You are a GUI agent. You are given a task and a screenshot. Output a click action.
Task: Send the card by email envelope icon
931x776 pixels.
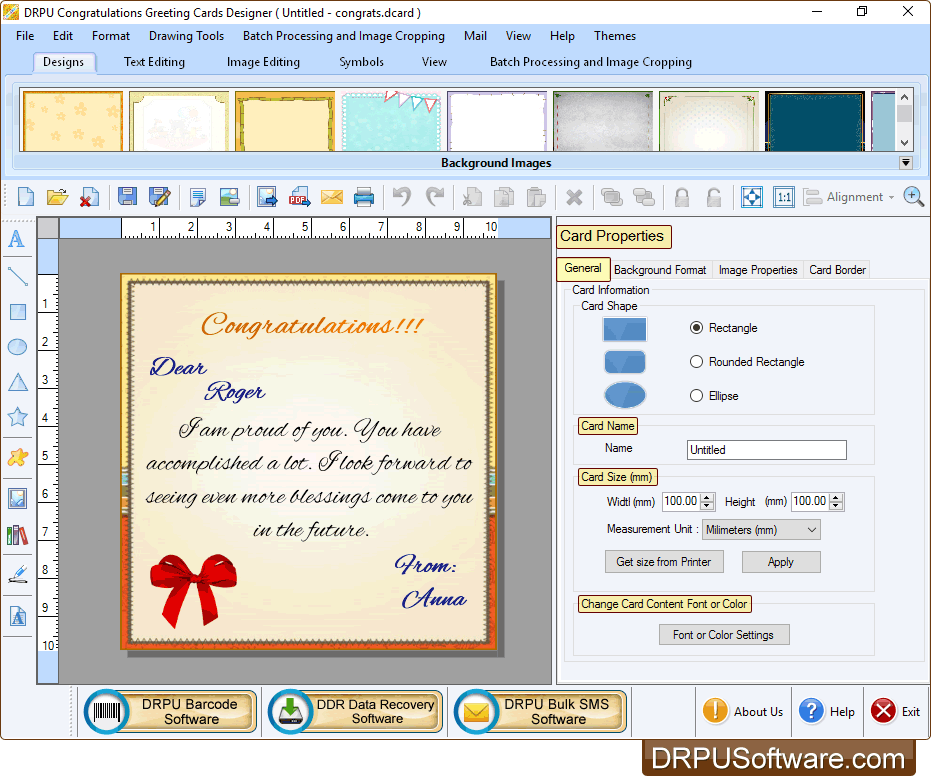(x=332, y=197)
